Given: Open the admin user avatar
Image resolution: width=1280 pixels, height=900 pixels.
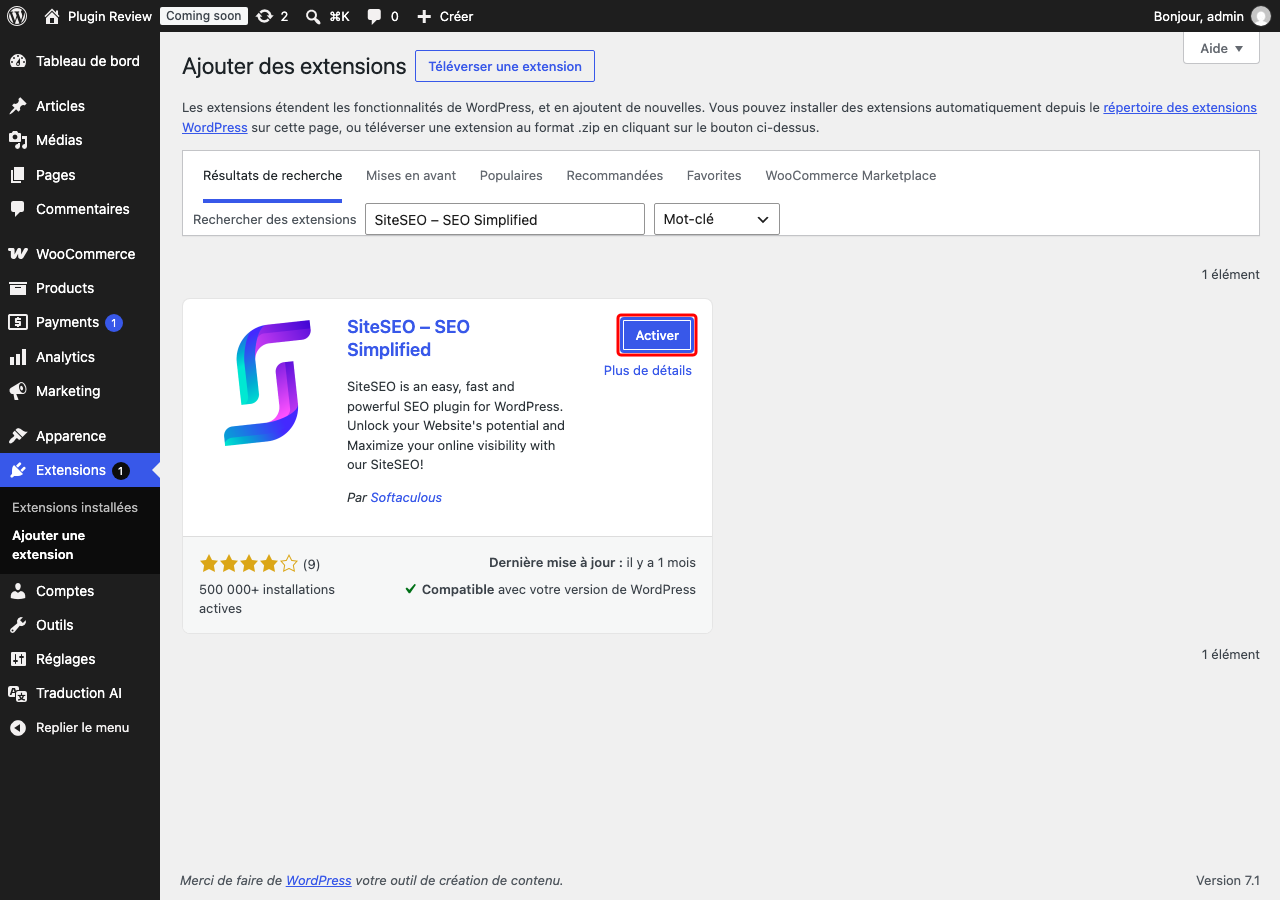Looking at the screenshot, I should (1261, 16).
